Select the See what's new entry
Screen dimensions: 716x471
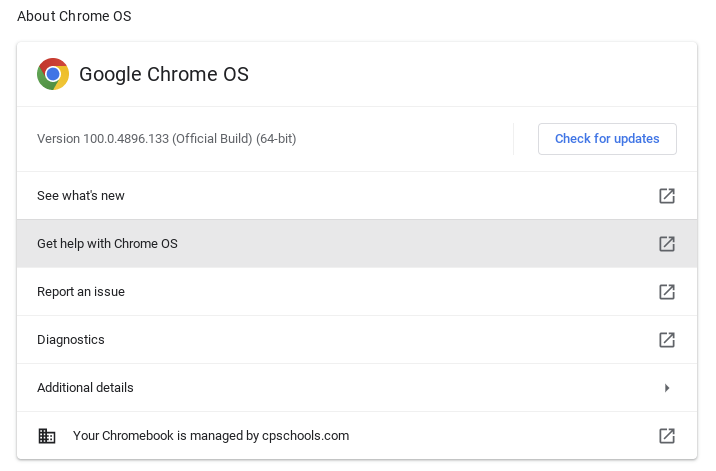click(x=357, y=196)
